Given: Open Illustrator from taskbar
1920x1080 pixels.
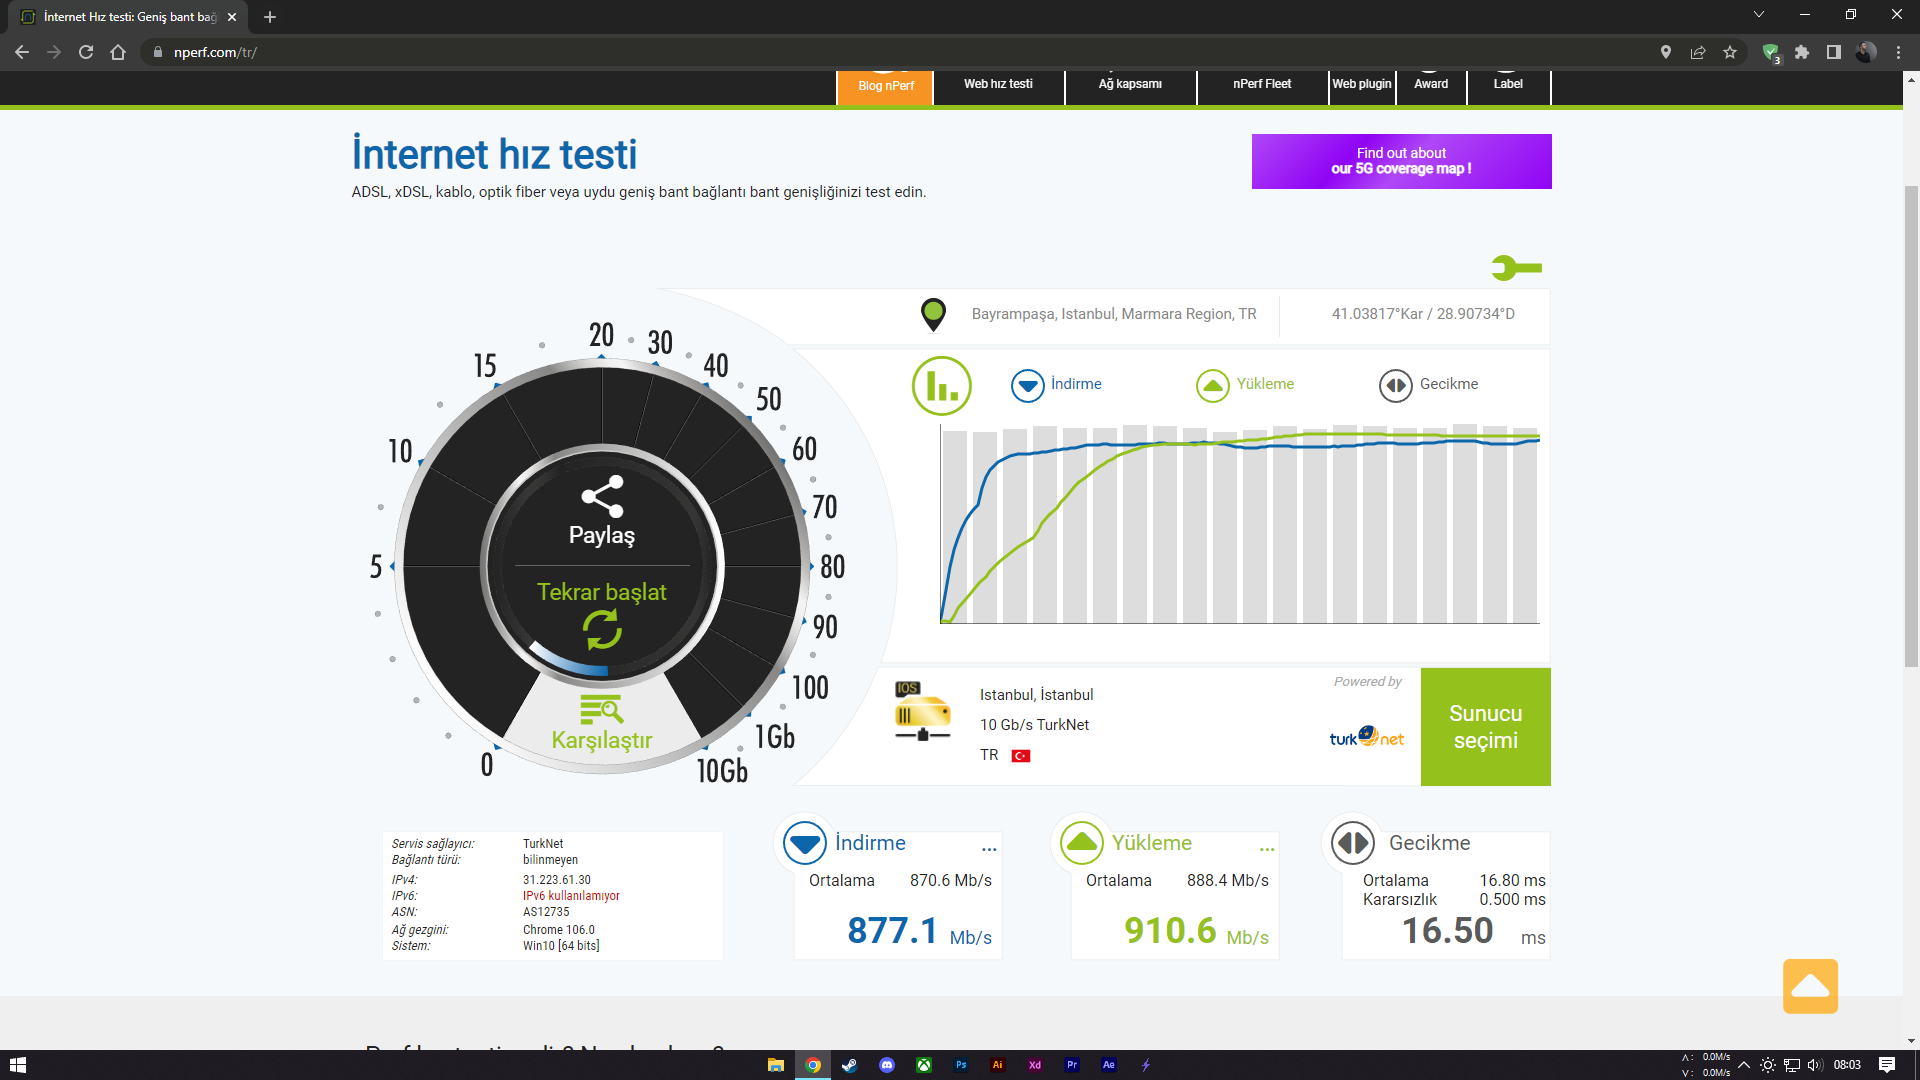Looking at the screenshot, I should [x=997, y=1065].
